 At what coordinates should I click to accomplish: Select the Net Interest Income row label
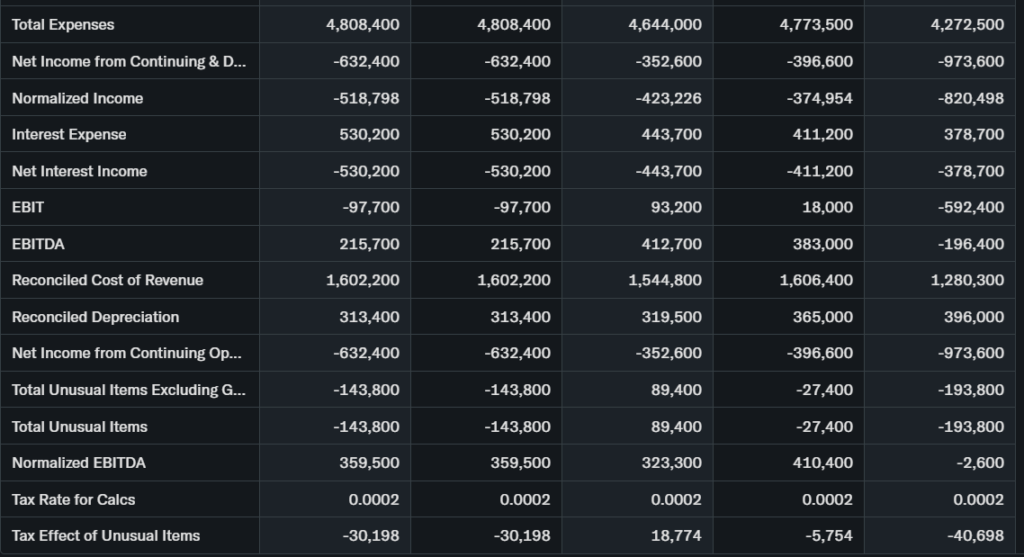[x=79, y=171]
